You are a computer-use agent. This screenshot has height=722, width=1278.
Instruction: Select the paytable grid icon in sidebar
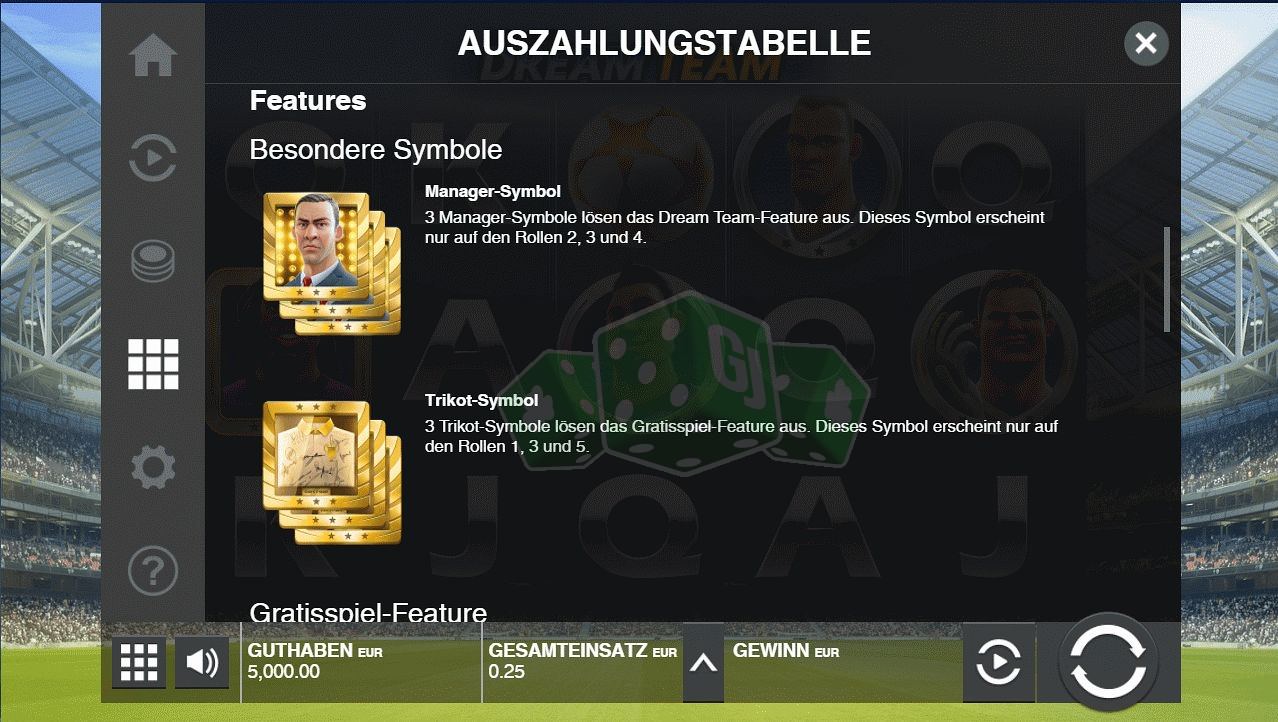153,364
